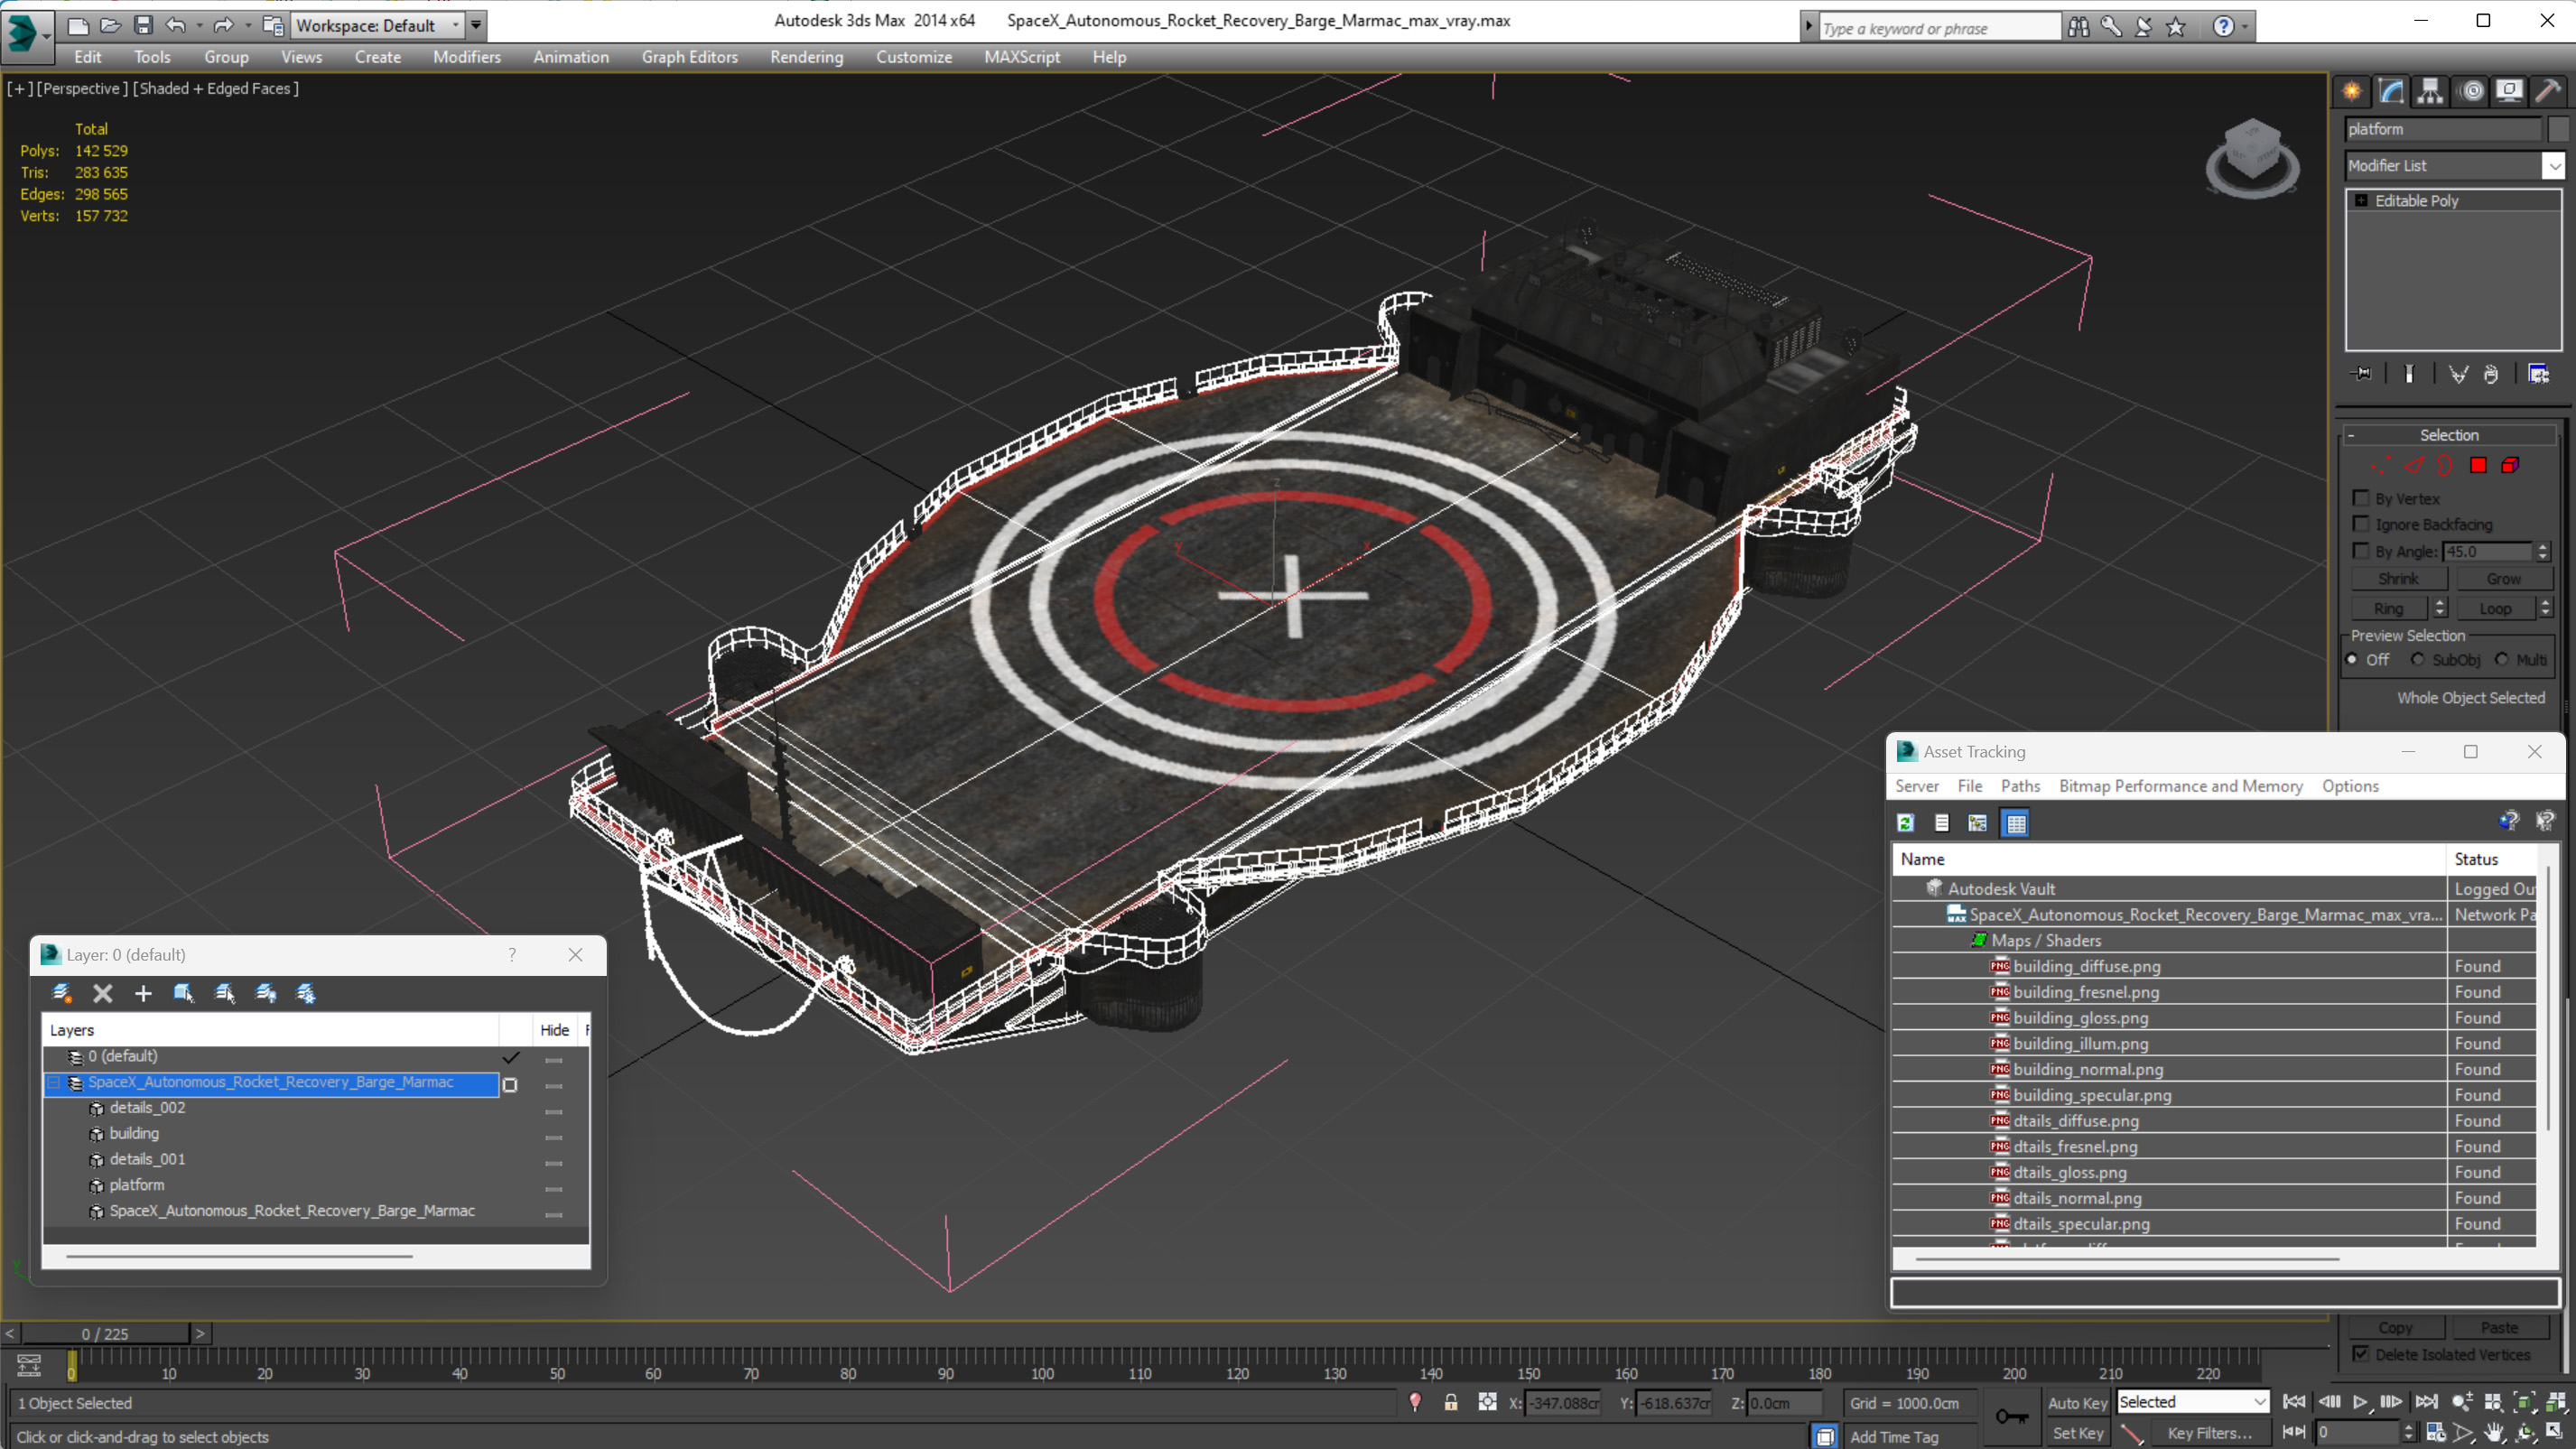Open Paths menu in Asset Tracking

(2019, 786)
